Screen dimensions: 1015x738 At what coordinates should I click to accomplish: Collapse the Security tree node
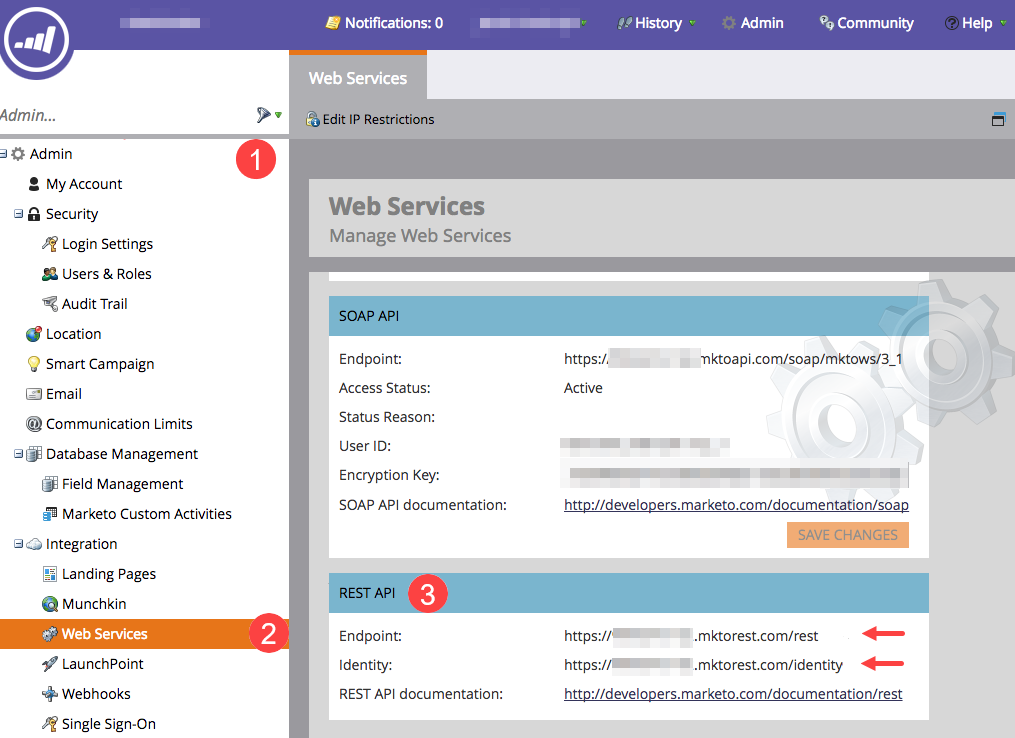pos(19,214)
